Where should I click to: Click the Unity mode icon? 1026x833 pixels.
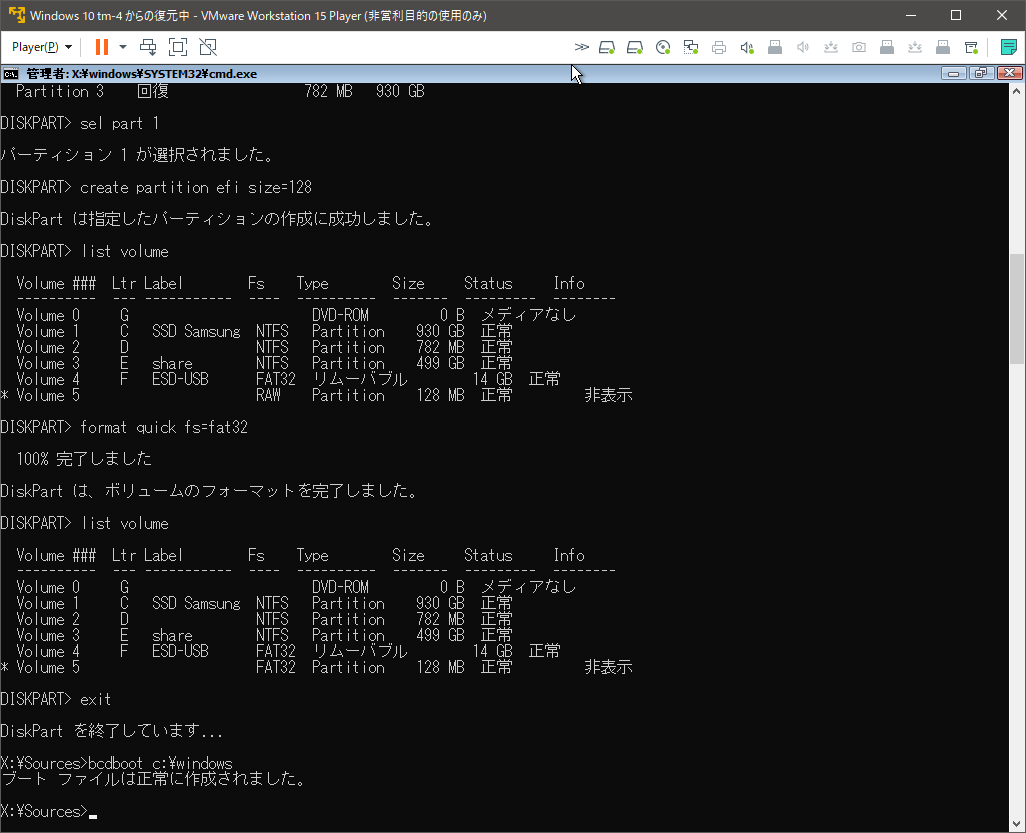207,47
